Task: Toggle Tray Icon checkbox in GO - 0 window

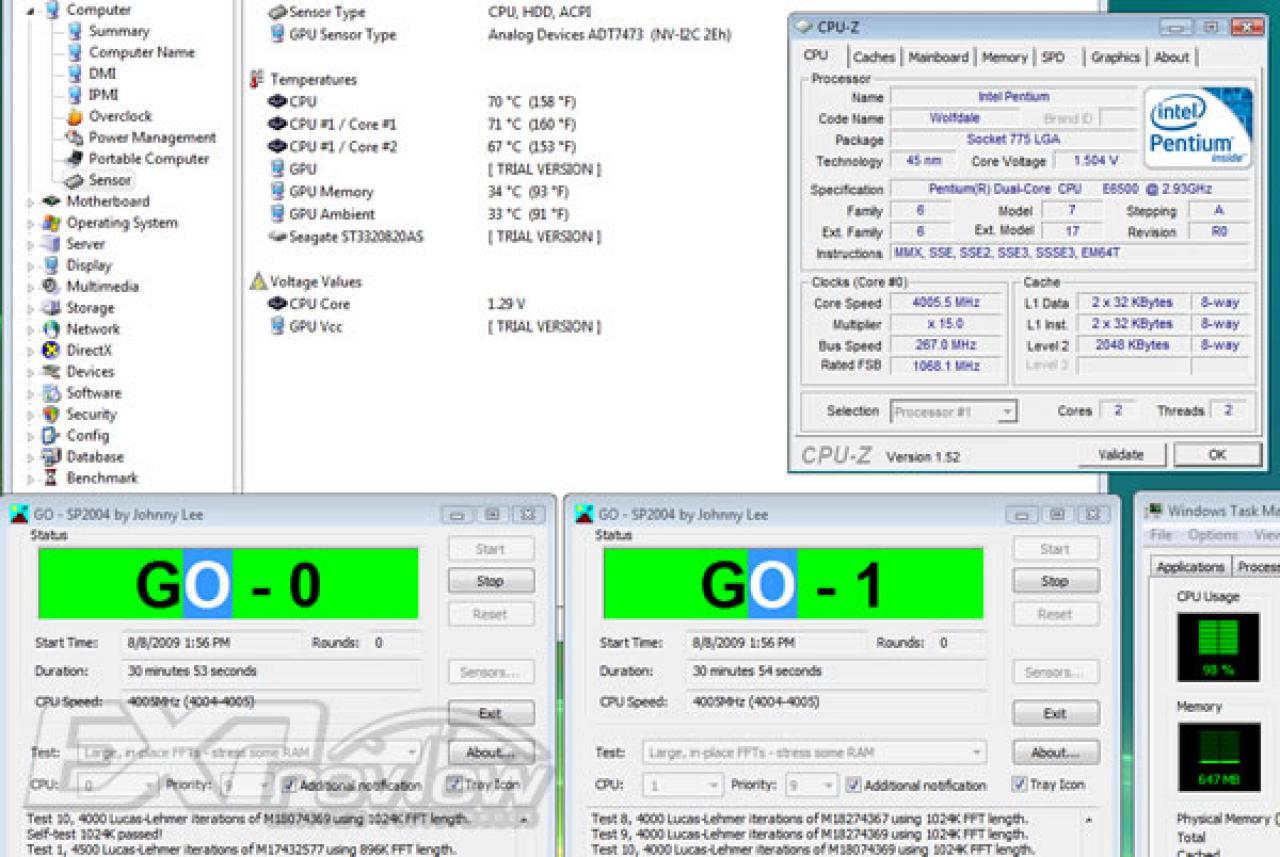Action: pos(454,784)
